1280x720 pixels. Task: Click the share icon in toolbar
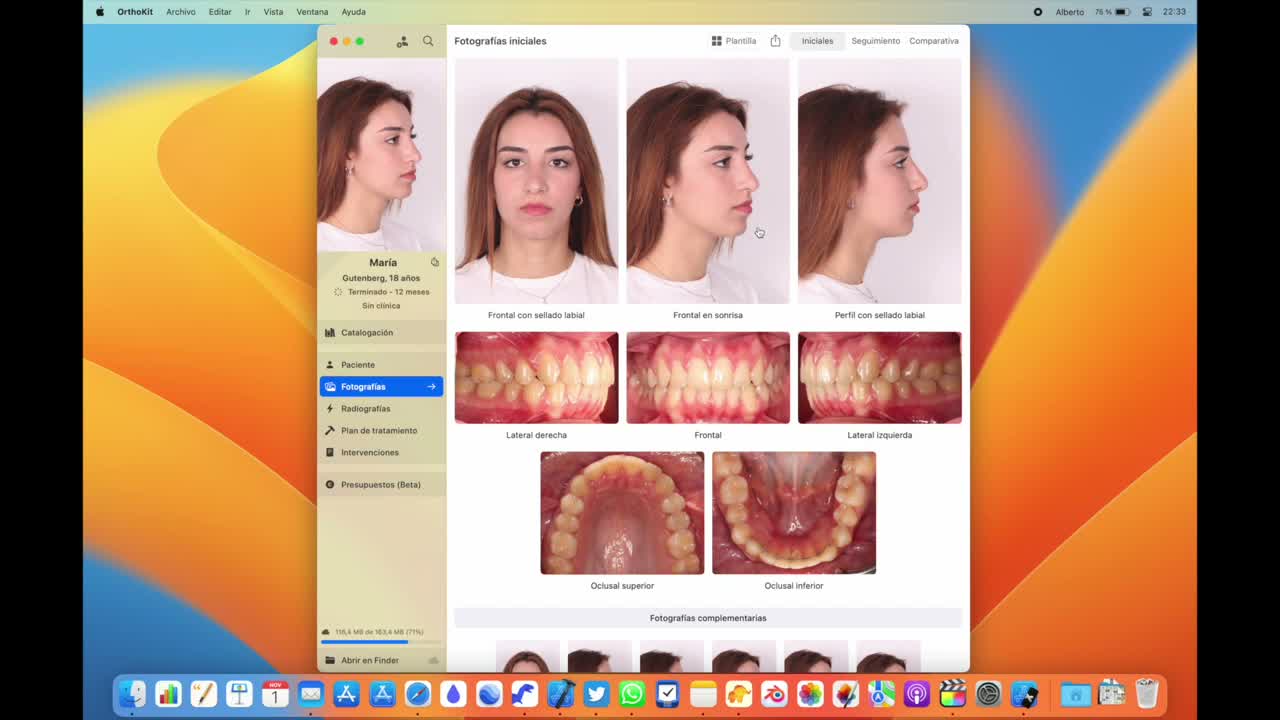click(775, 41)
